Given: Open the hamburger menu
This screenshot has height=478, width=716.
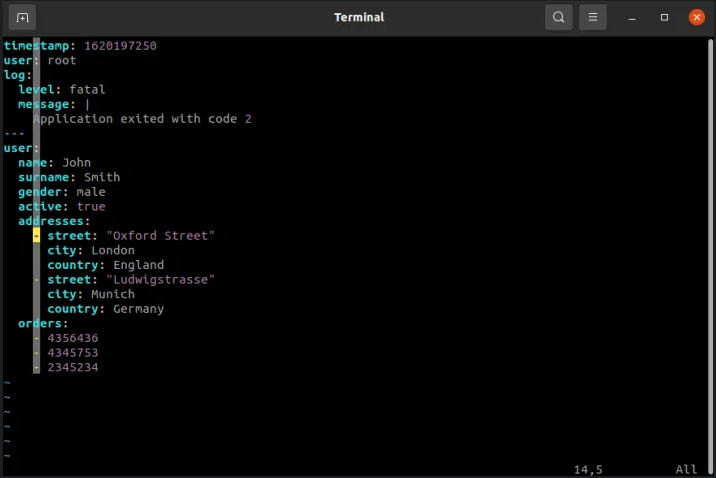Looking at the screenshot, I should [x=593, y=17].
